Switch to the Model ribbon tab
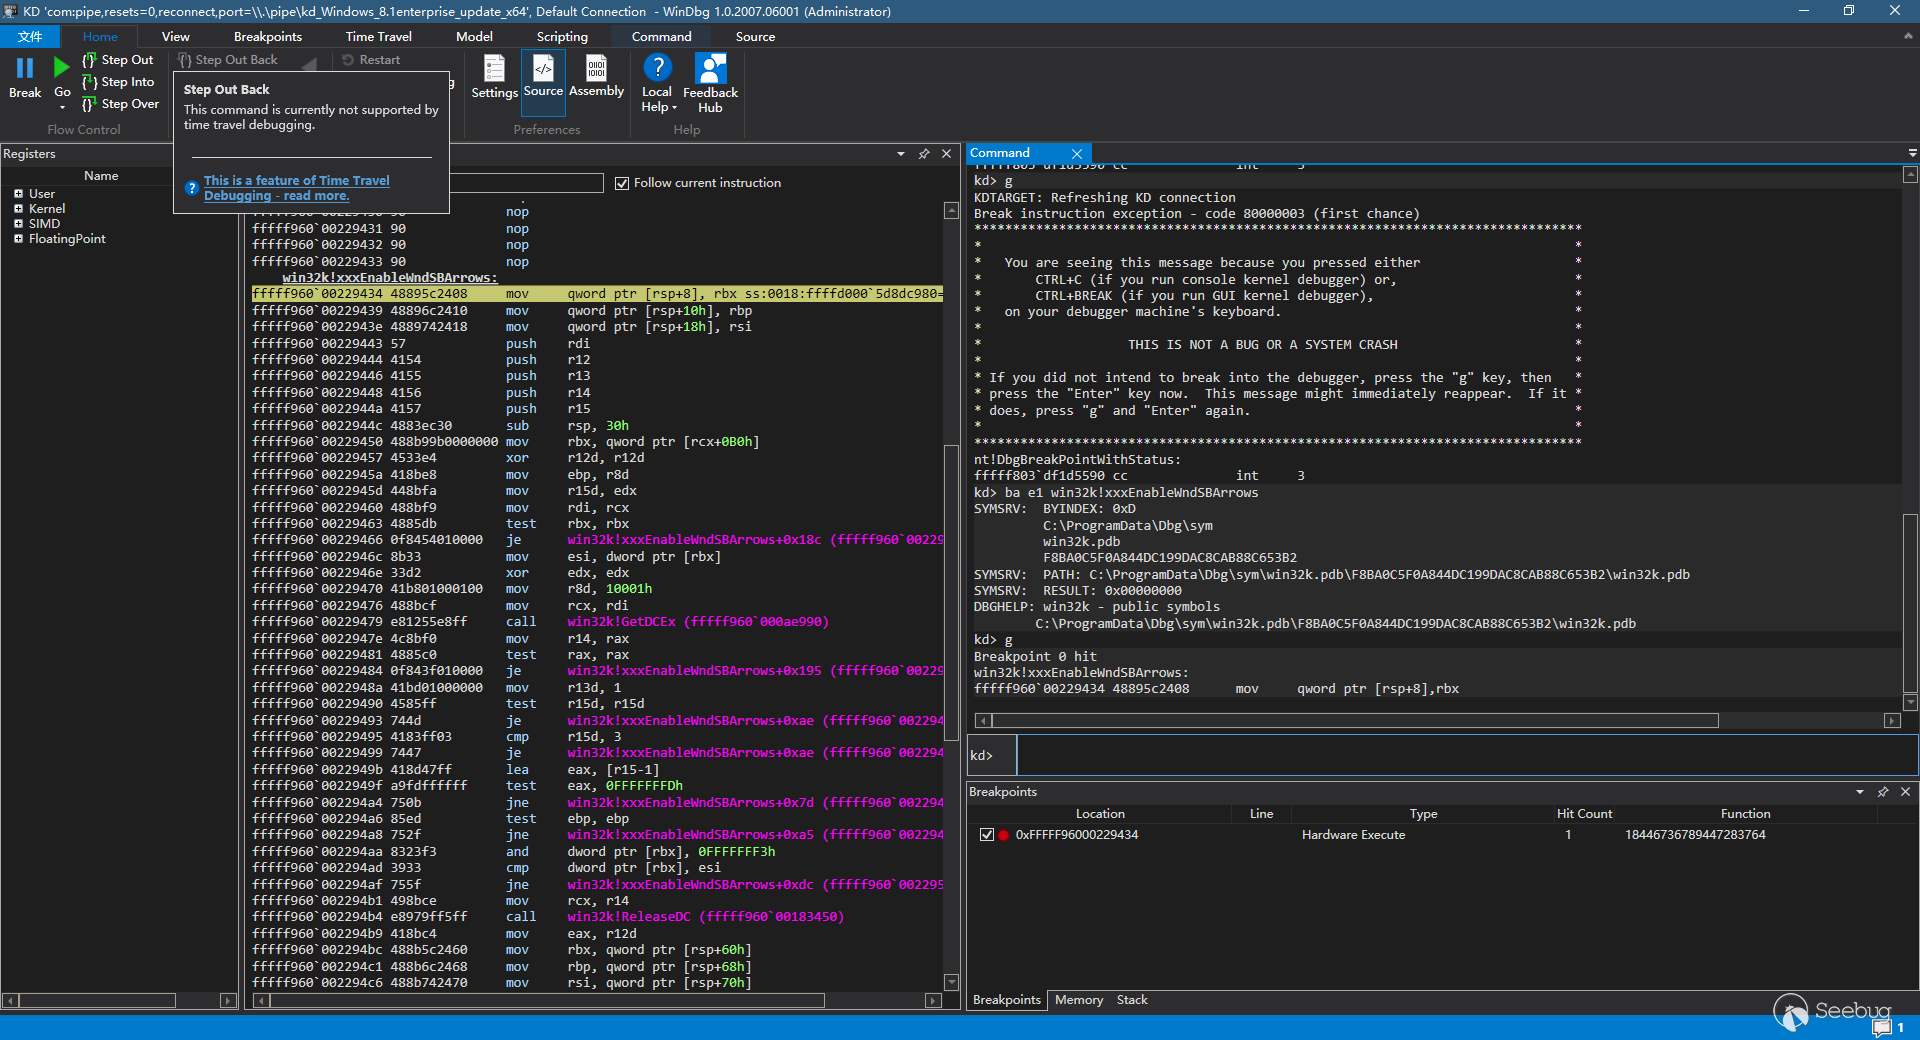This screenshot has height=1040, width=1920. pyautogui.click(x=474, y=37)
